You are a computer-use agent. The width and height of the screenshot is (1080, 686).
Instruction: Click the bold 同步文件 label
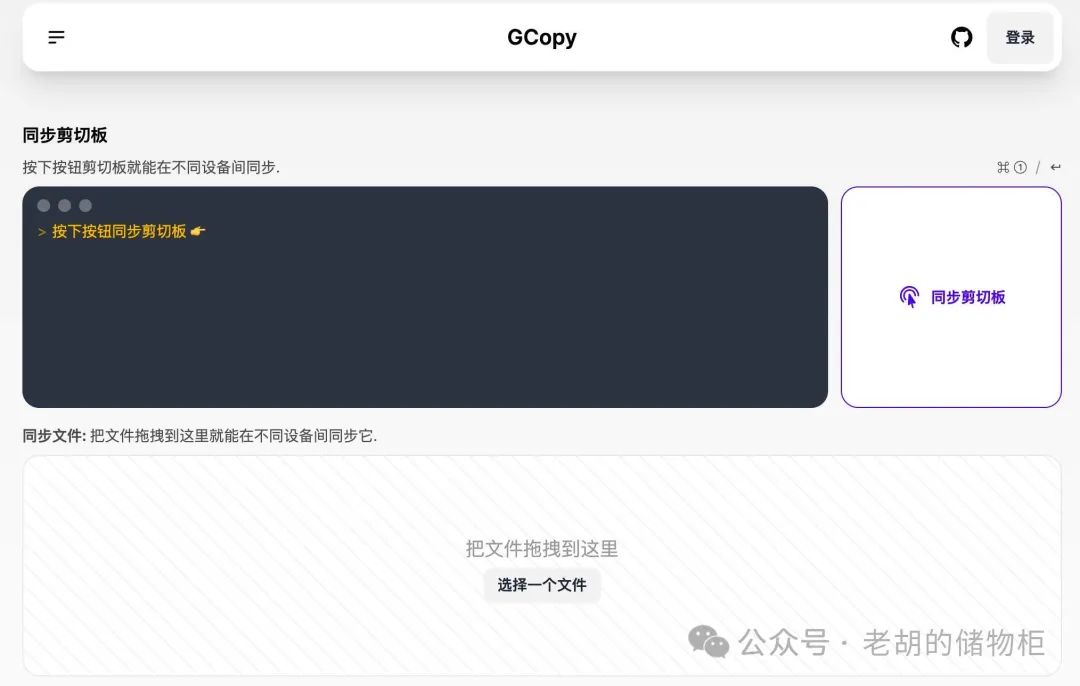tap(52, 436)
